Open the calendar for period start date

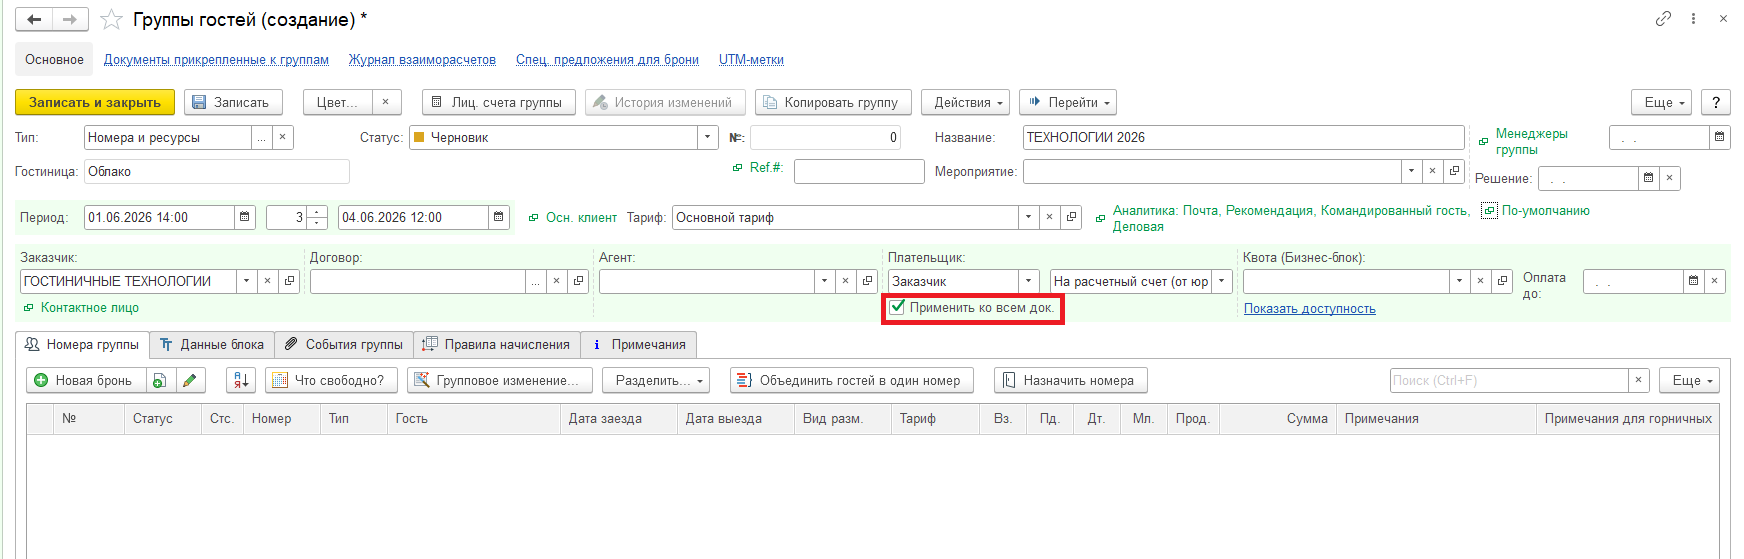[x=245, y=217]
